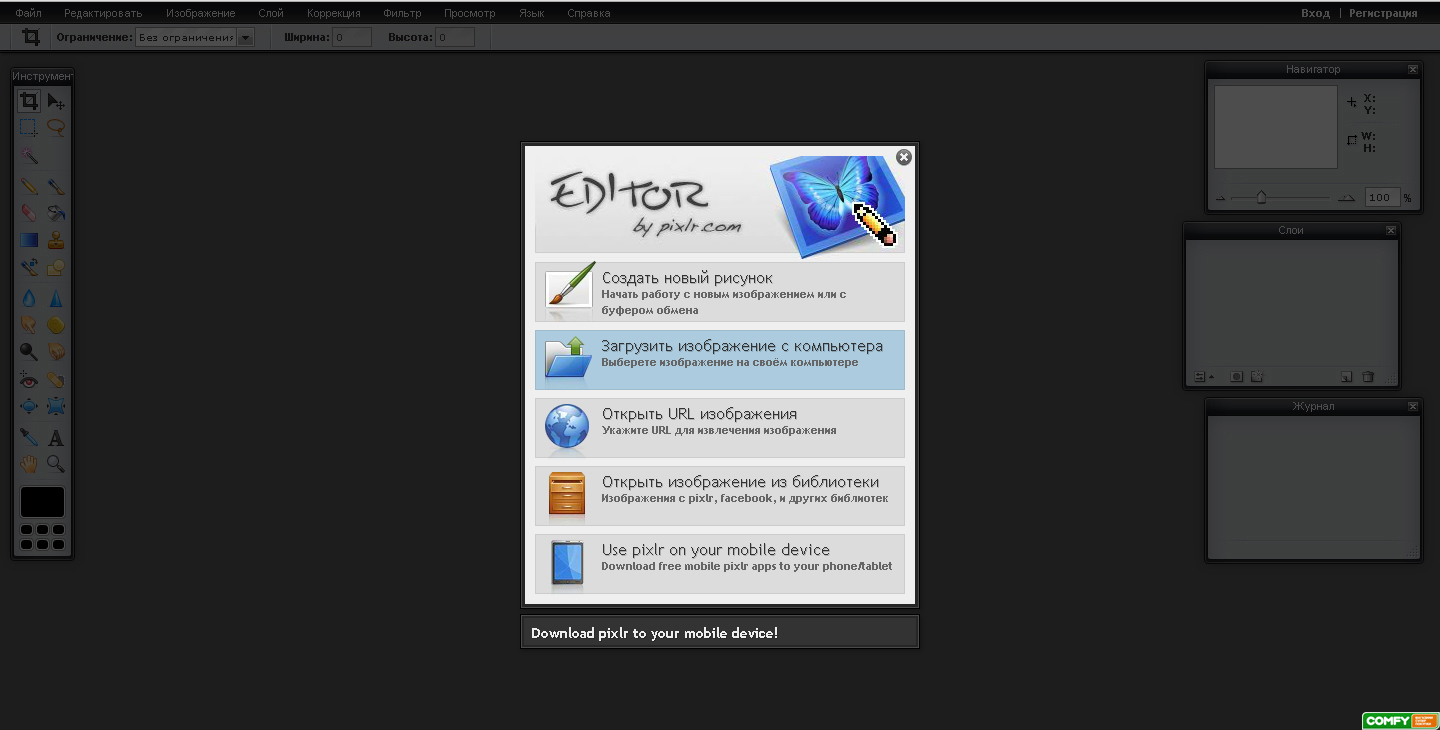1440x730 pixels.
Task: Select the Pinch tool
Action: (56, 407)
